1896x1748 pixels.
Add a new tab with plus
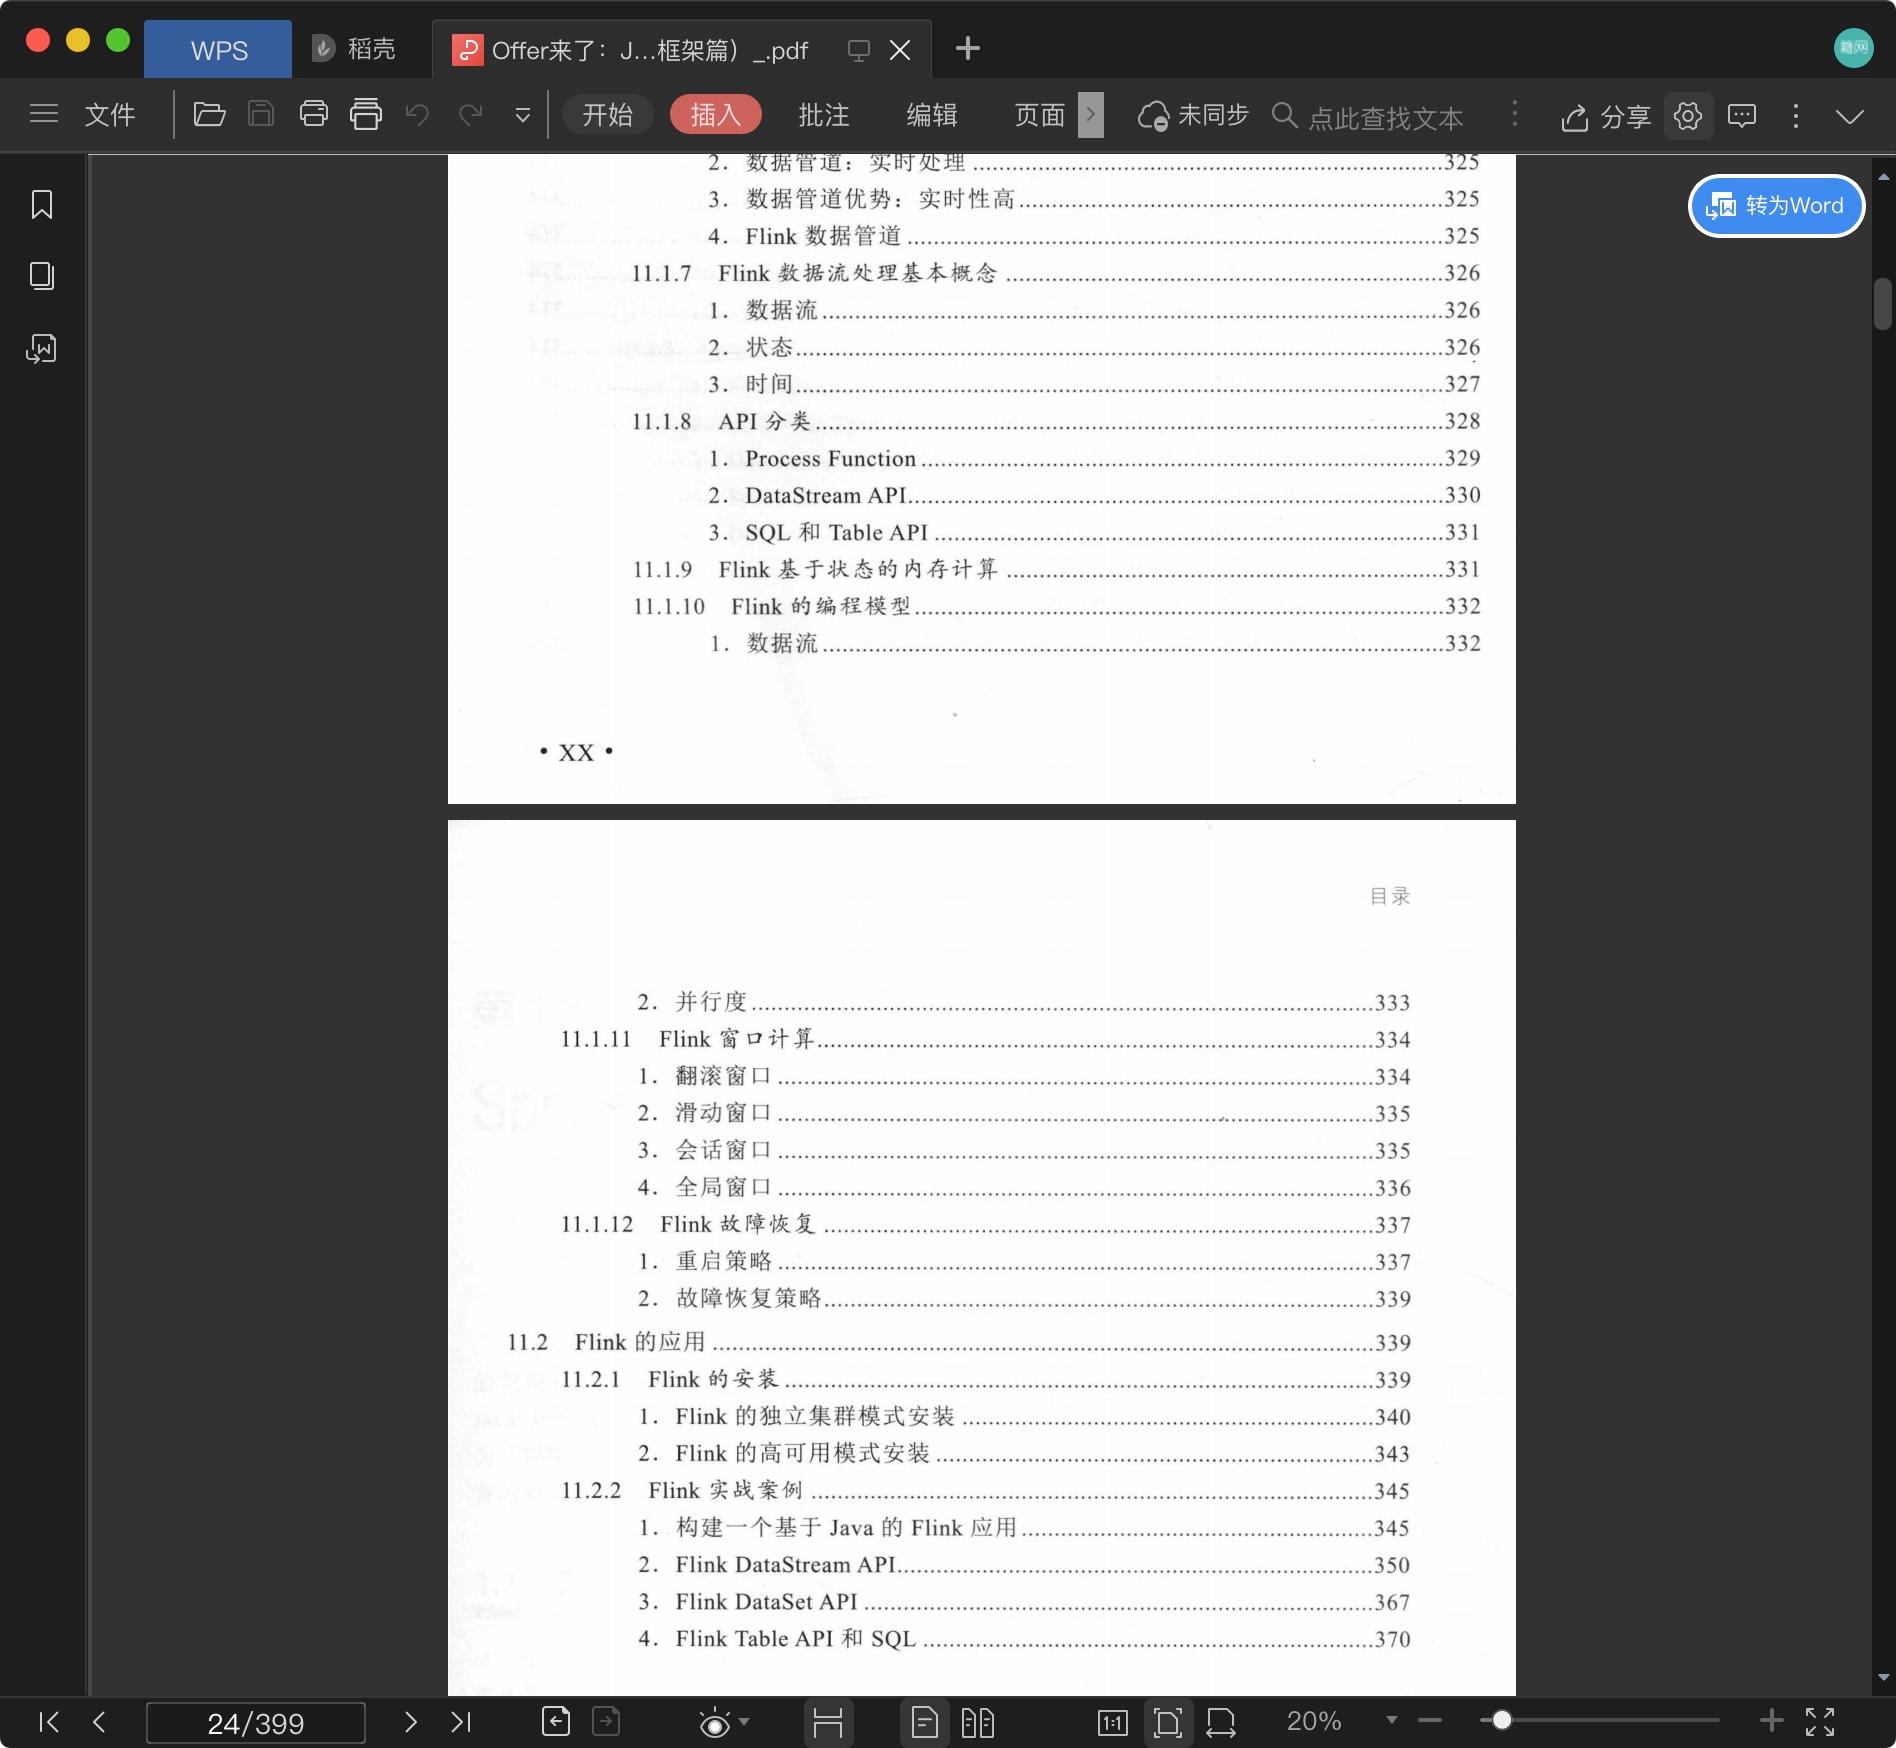coord(967,48)
